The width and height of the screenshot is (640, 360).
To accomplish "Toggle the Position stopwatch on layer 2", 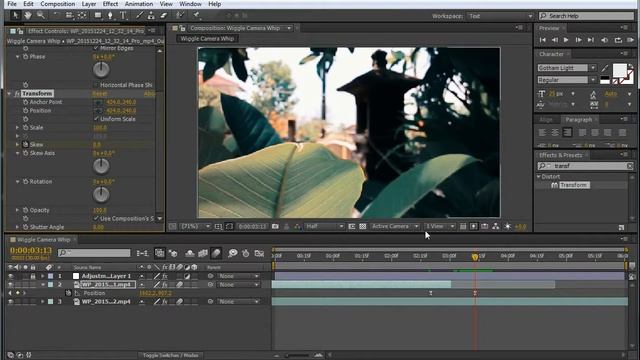I will (68, 293).
